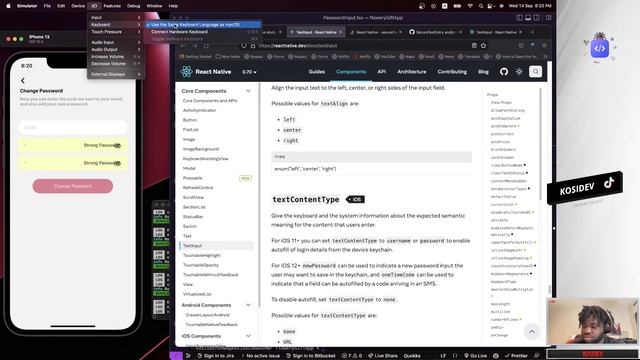Choose Increase Volume from I/O menu
Viewport: 640px width, 360px height.
(116, 57)
